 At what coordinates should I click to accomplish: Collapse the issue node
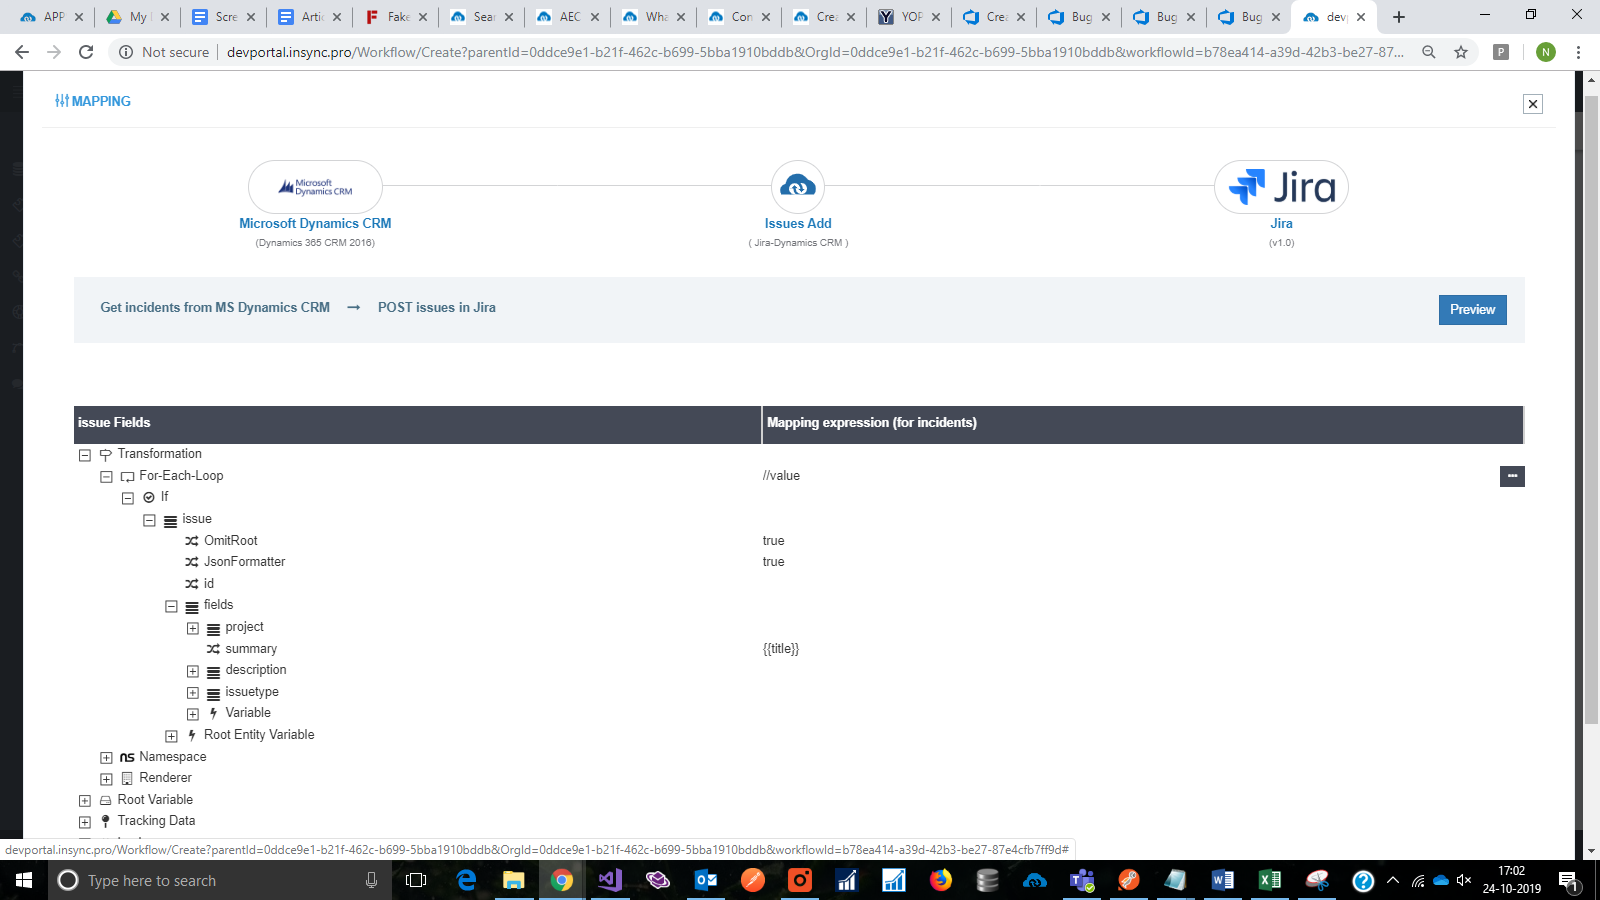[x=149, y=520]
